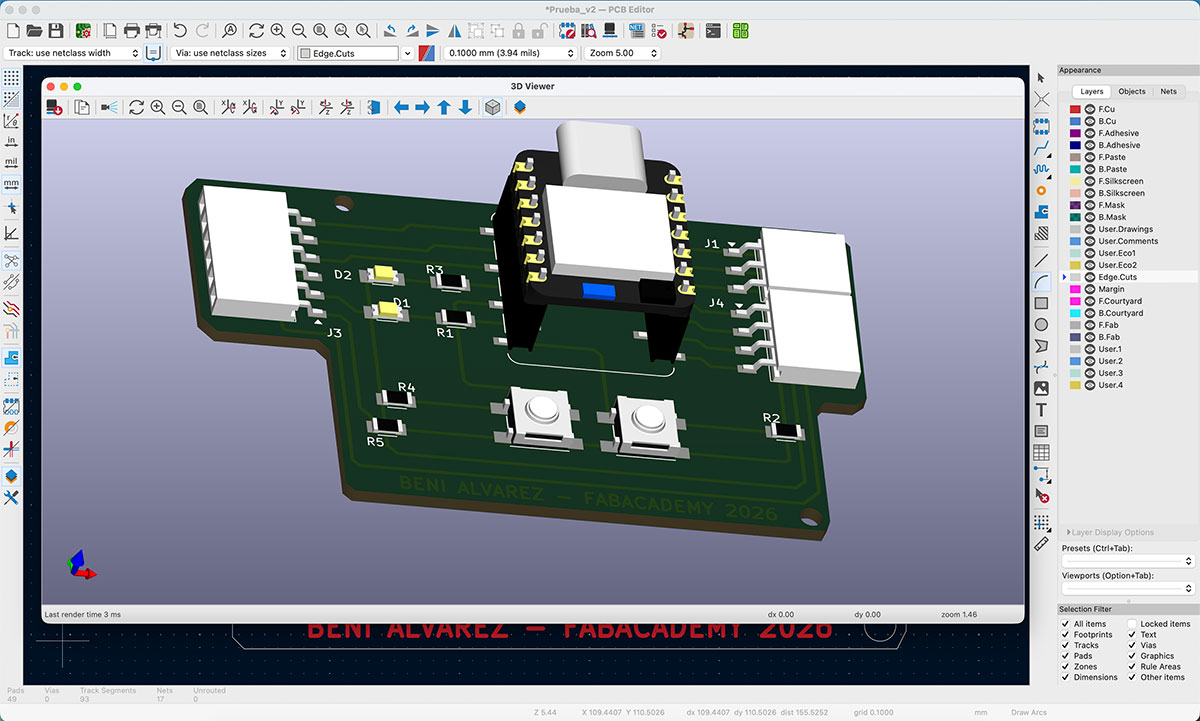Hide the B.Cu layer
Viewport: 1200px width, 721px height.
tap(1090, 121)
